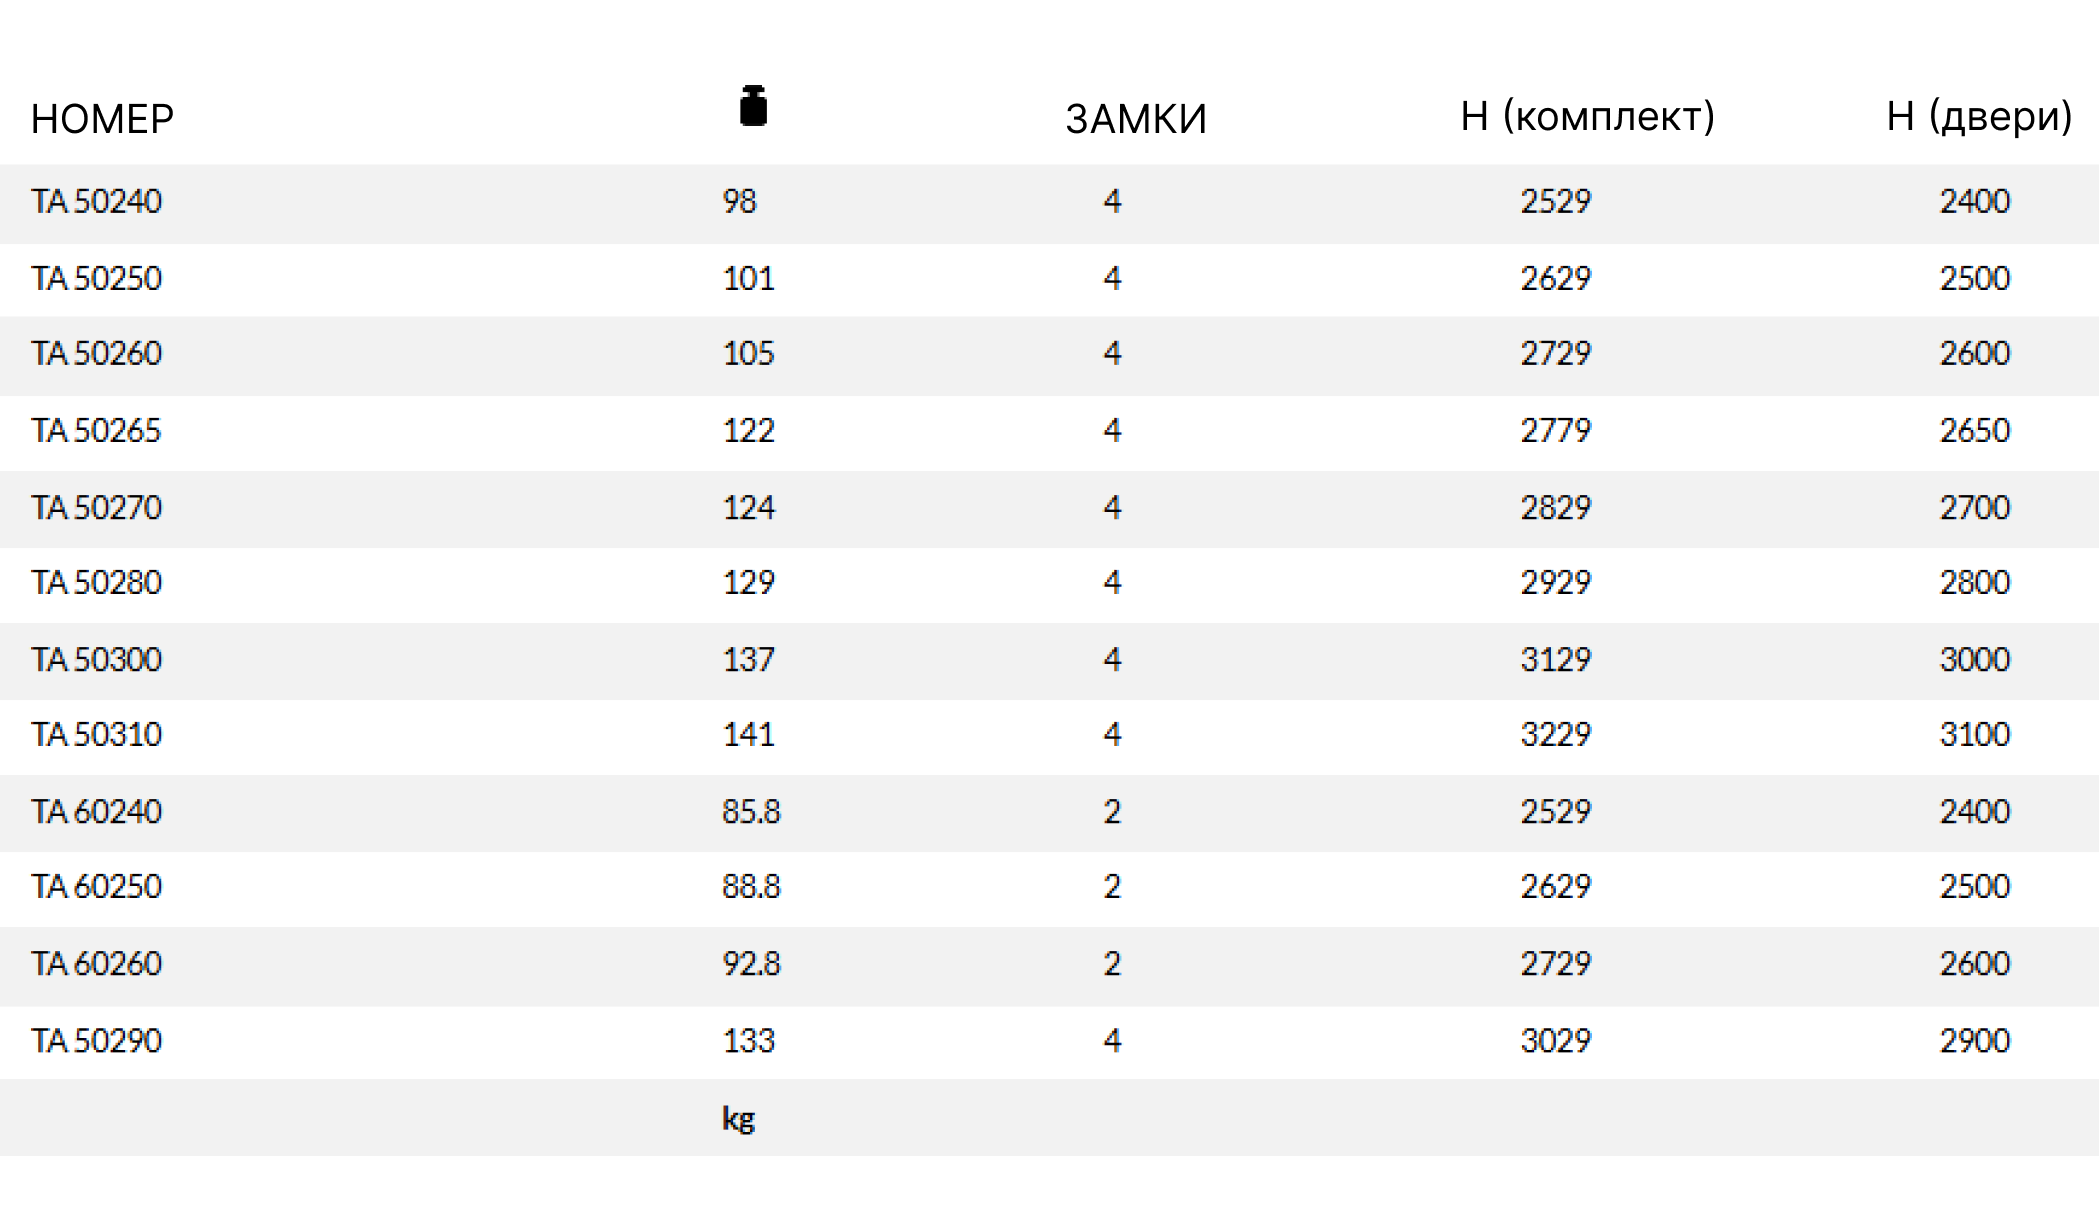Click the ЗАМКИ column header
This screenshot has width=2099, height=1218.
click(1136, 119)
